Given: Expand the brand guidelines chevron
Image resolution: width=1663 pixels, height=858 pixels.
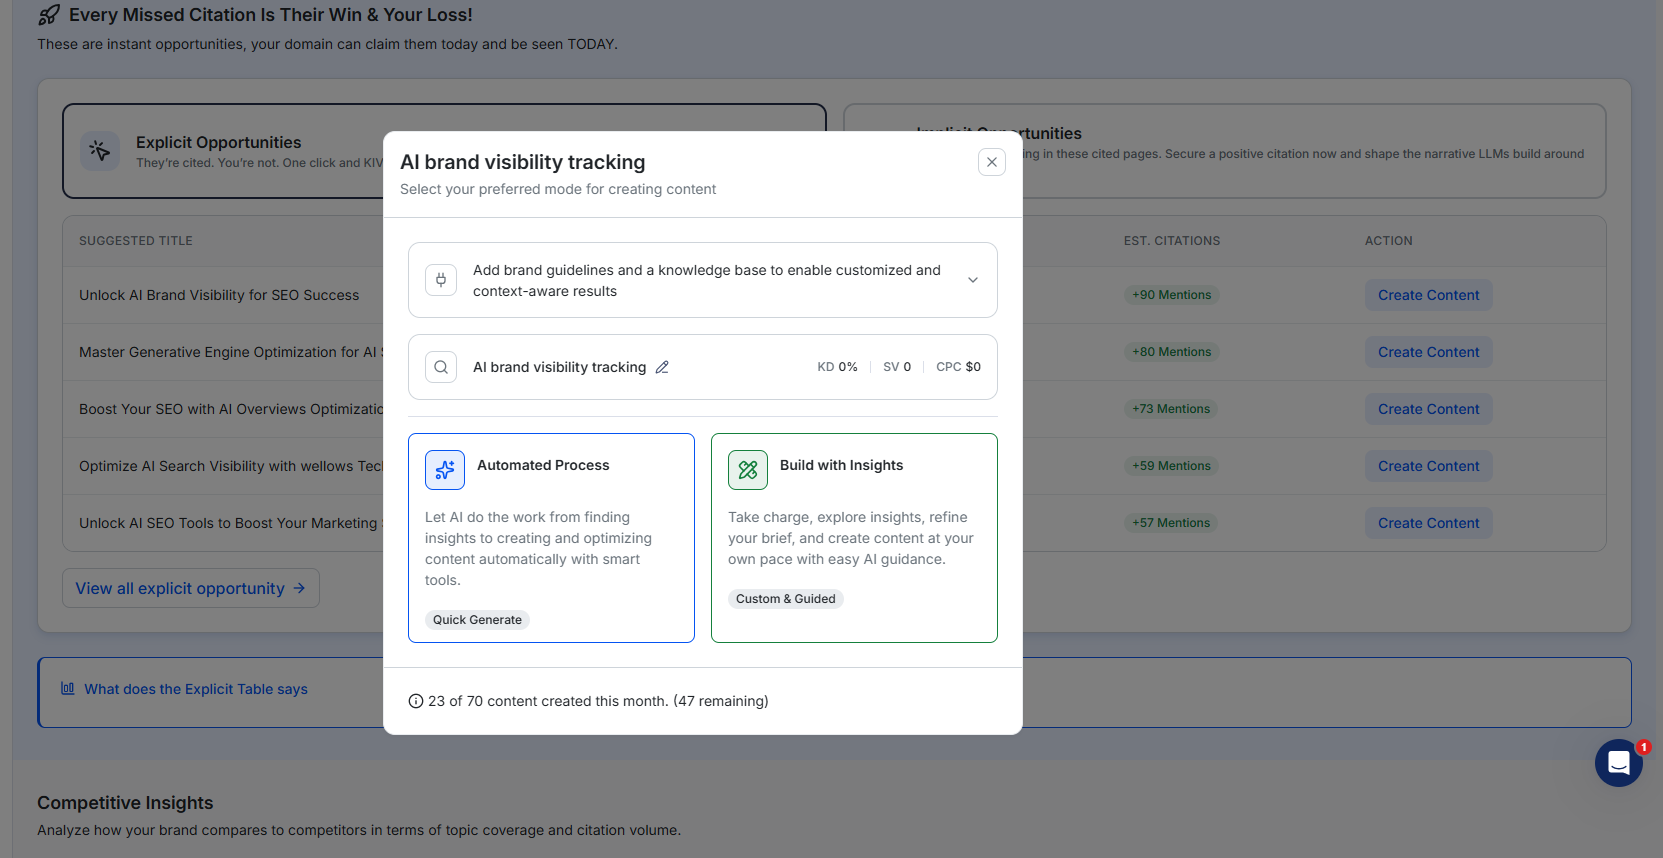Looking at the screenshot, I should [x=973, y=280].
